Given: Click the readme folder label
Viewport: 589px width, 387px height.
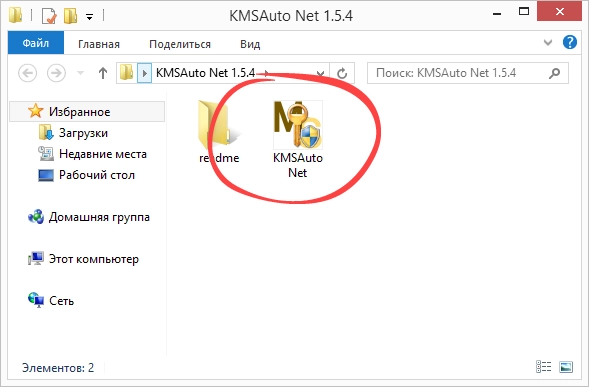Looking at the screenshot, I should [219, 158].
